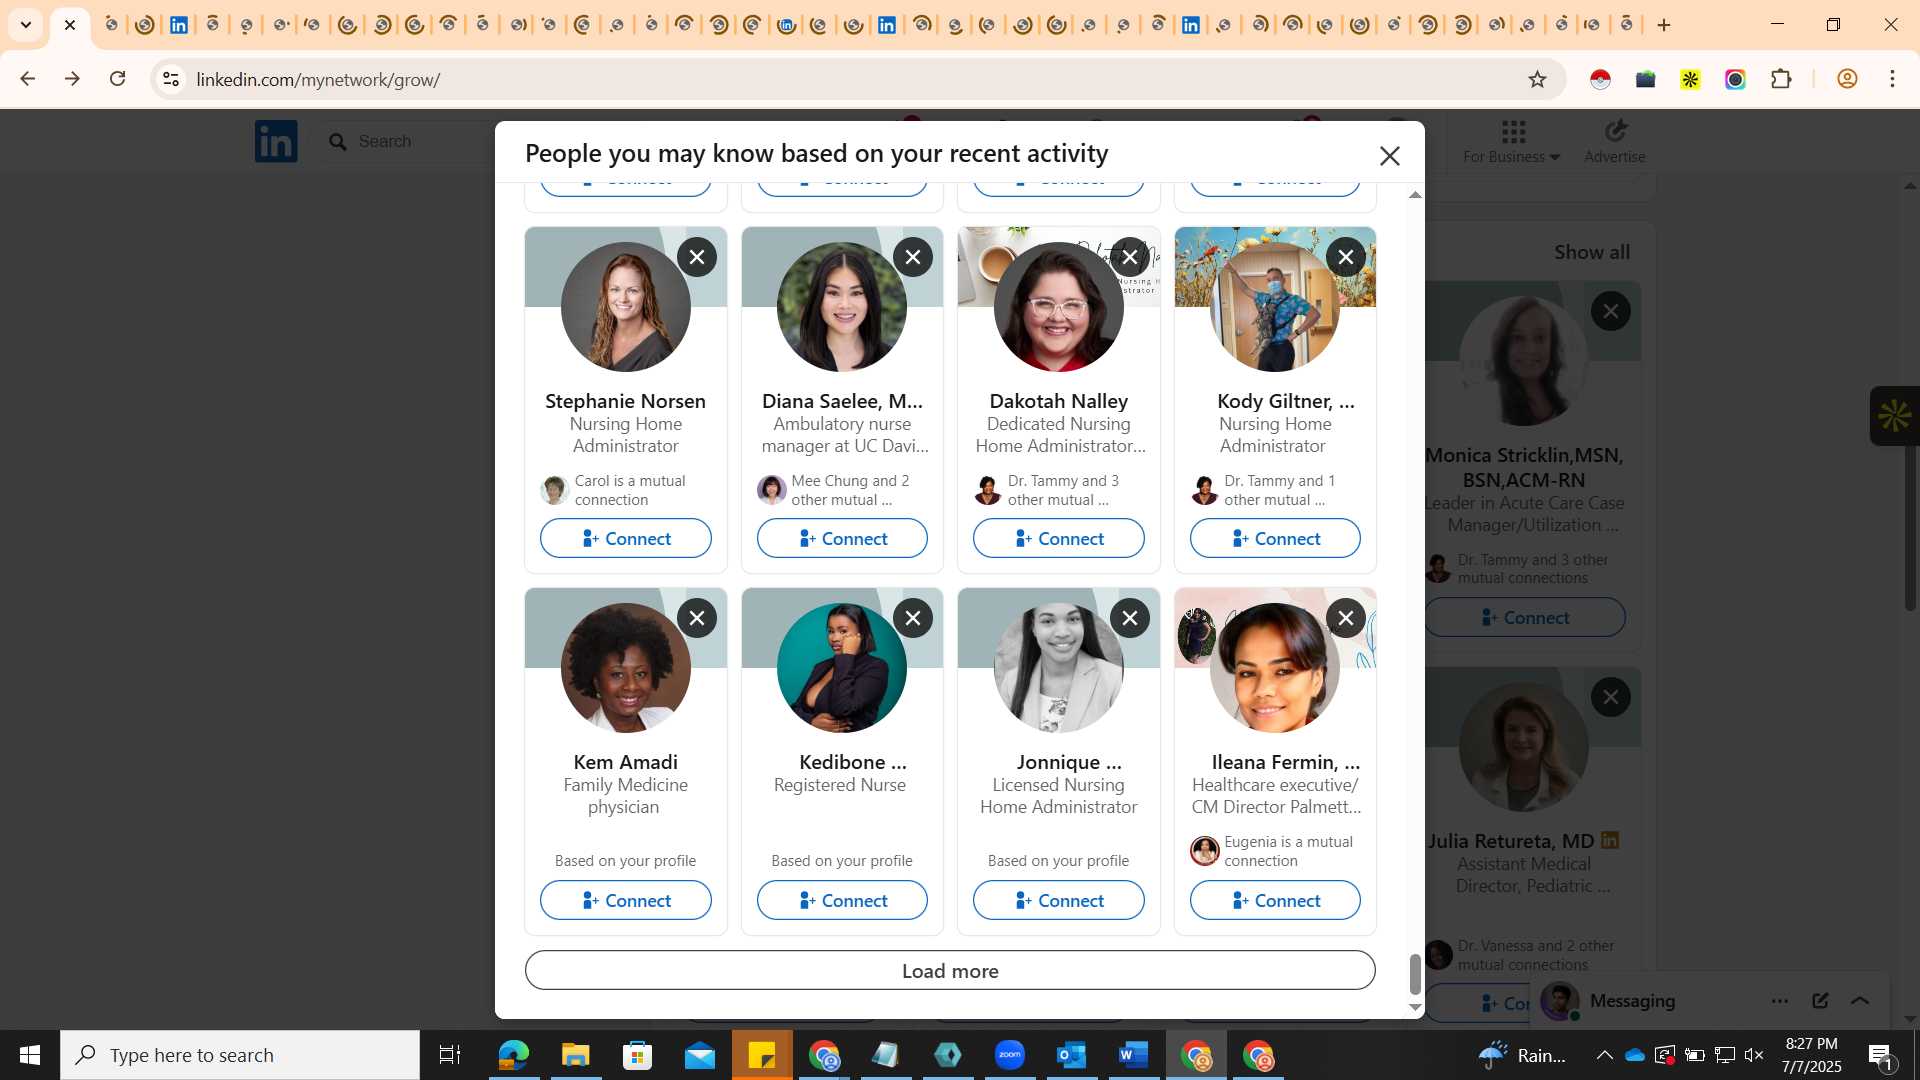The width and height of the screenshot is (1920, 1080).
Task: Click the yellow asterisk side panel widget
Action: tap(1895, 416)
